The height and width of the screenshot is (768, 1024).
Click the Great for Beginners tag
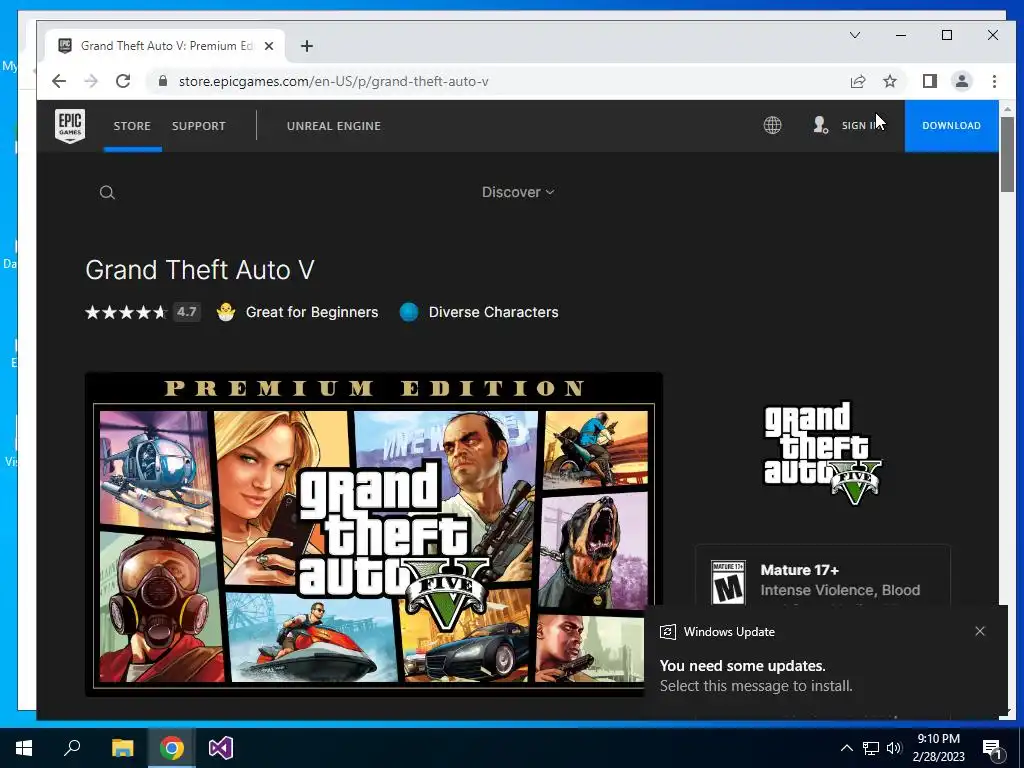click(312, 312)
